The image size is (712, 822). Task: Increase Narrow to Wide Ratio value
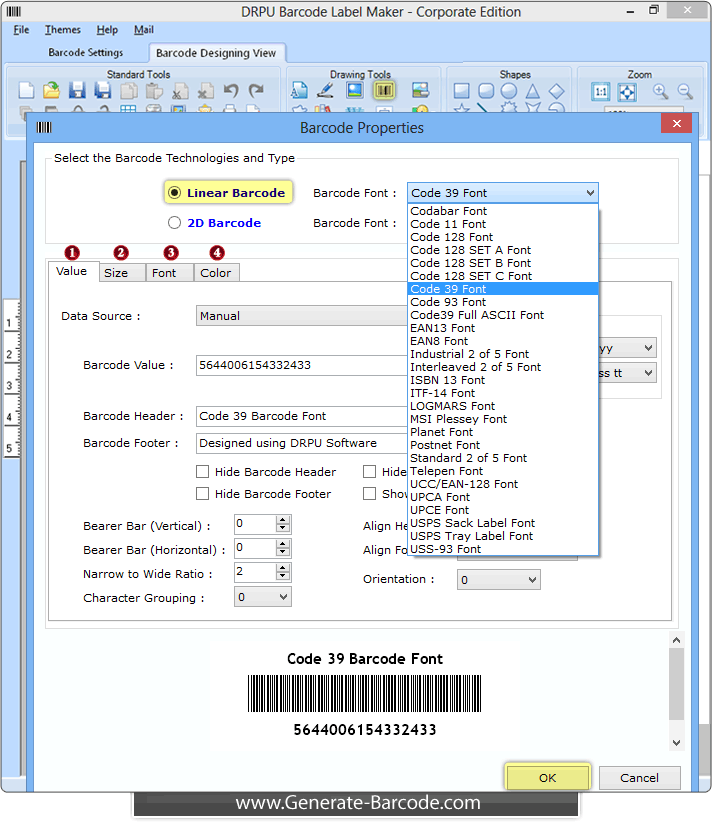(x=283, y=568)
